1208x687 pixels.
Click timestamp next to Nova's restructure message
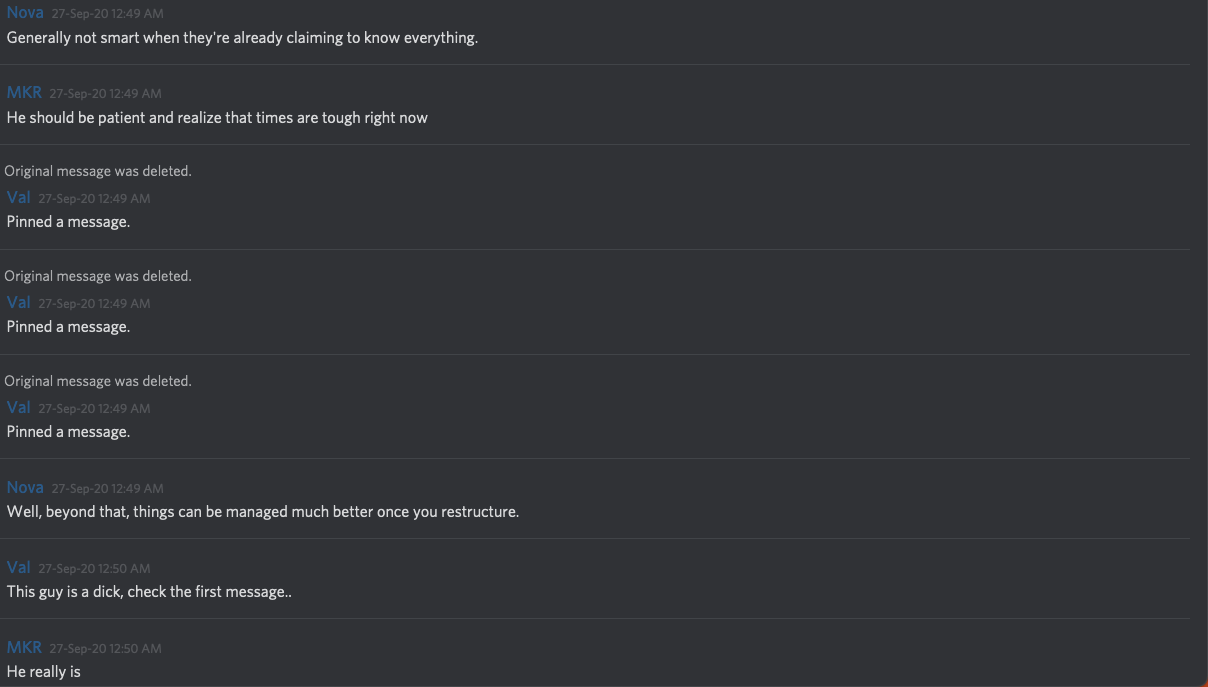pos(107,488)
